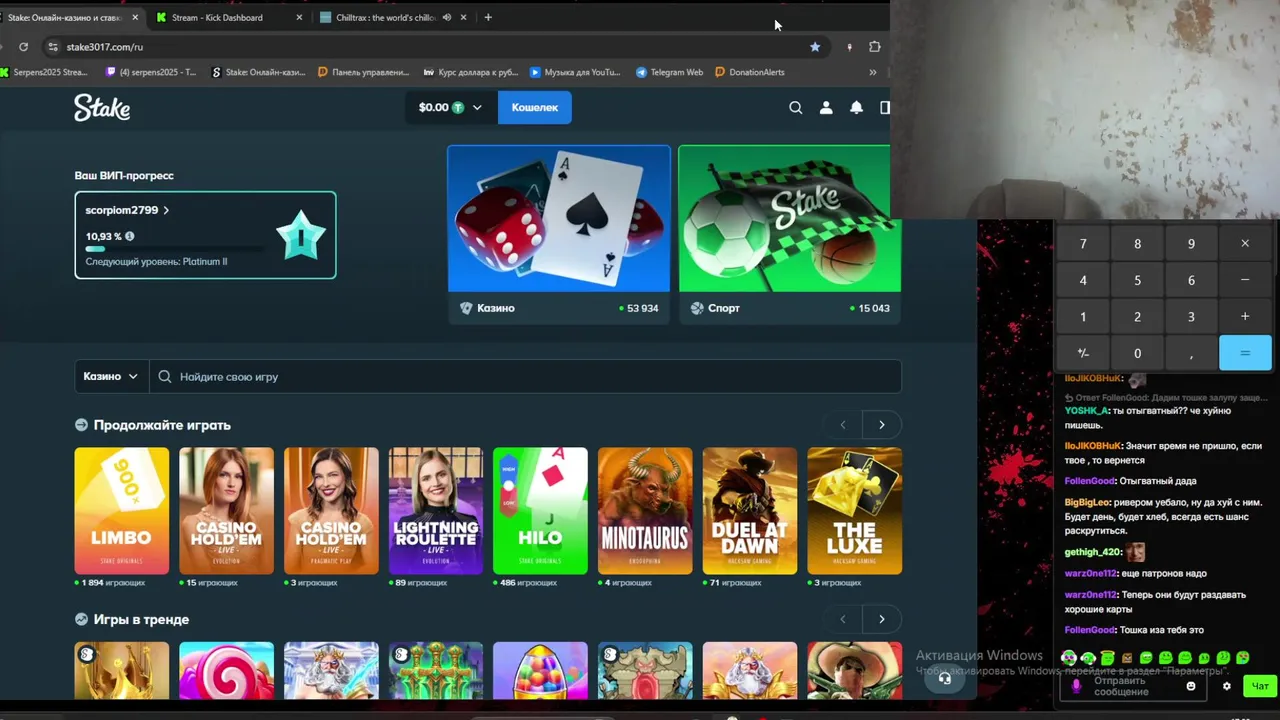1280x720 pixels.
Task: Click the calculator multiply key
Action: point(1245,244)
